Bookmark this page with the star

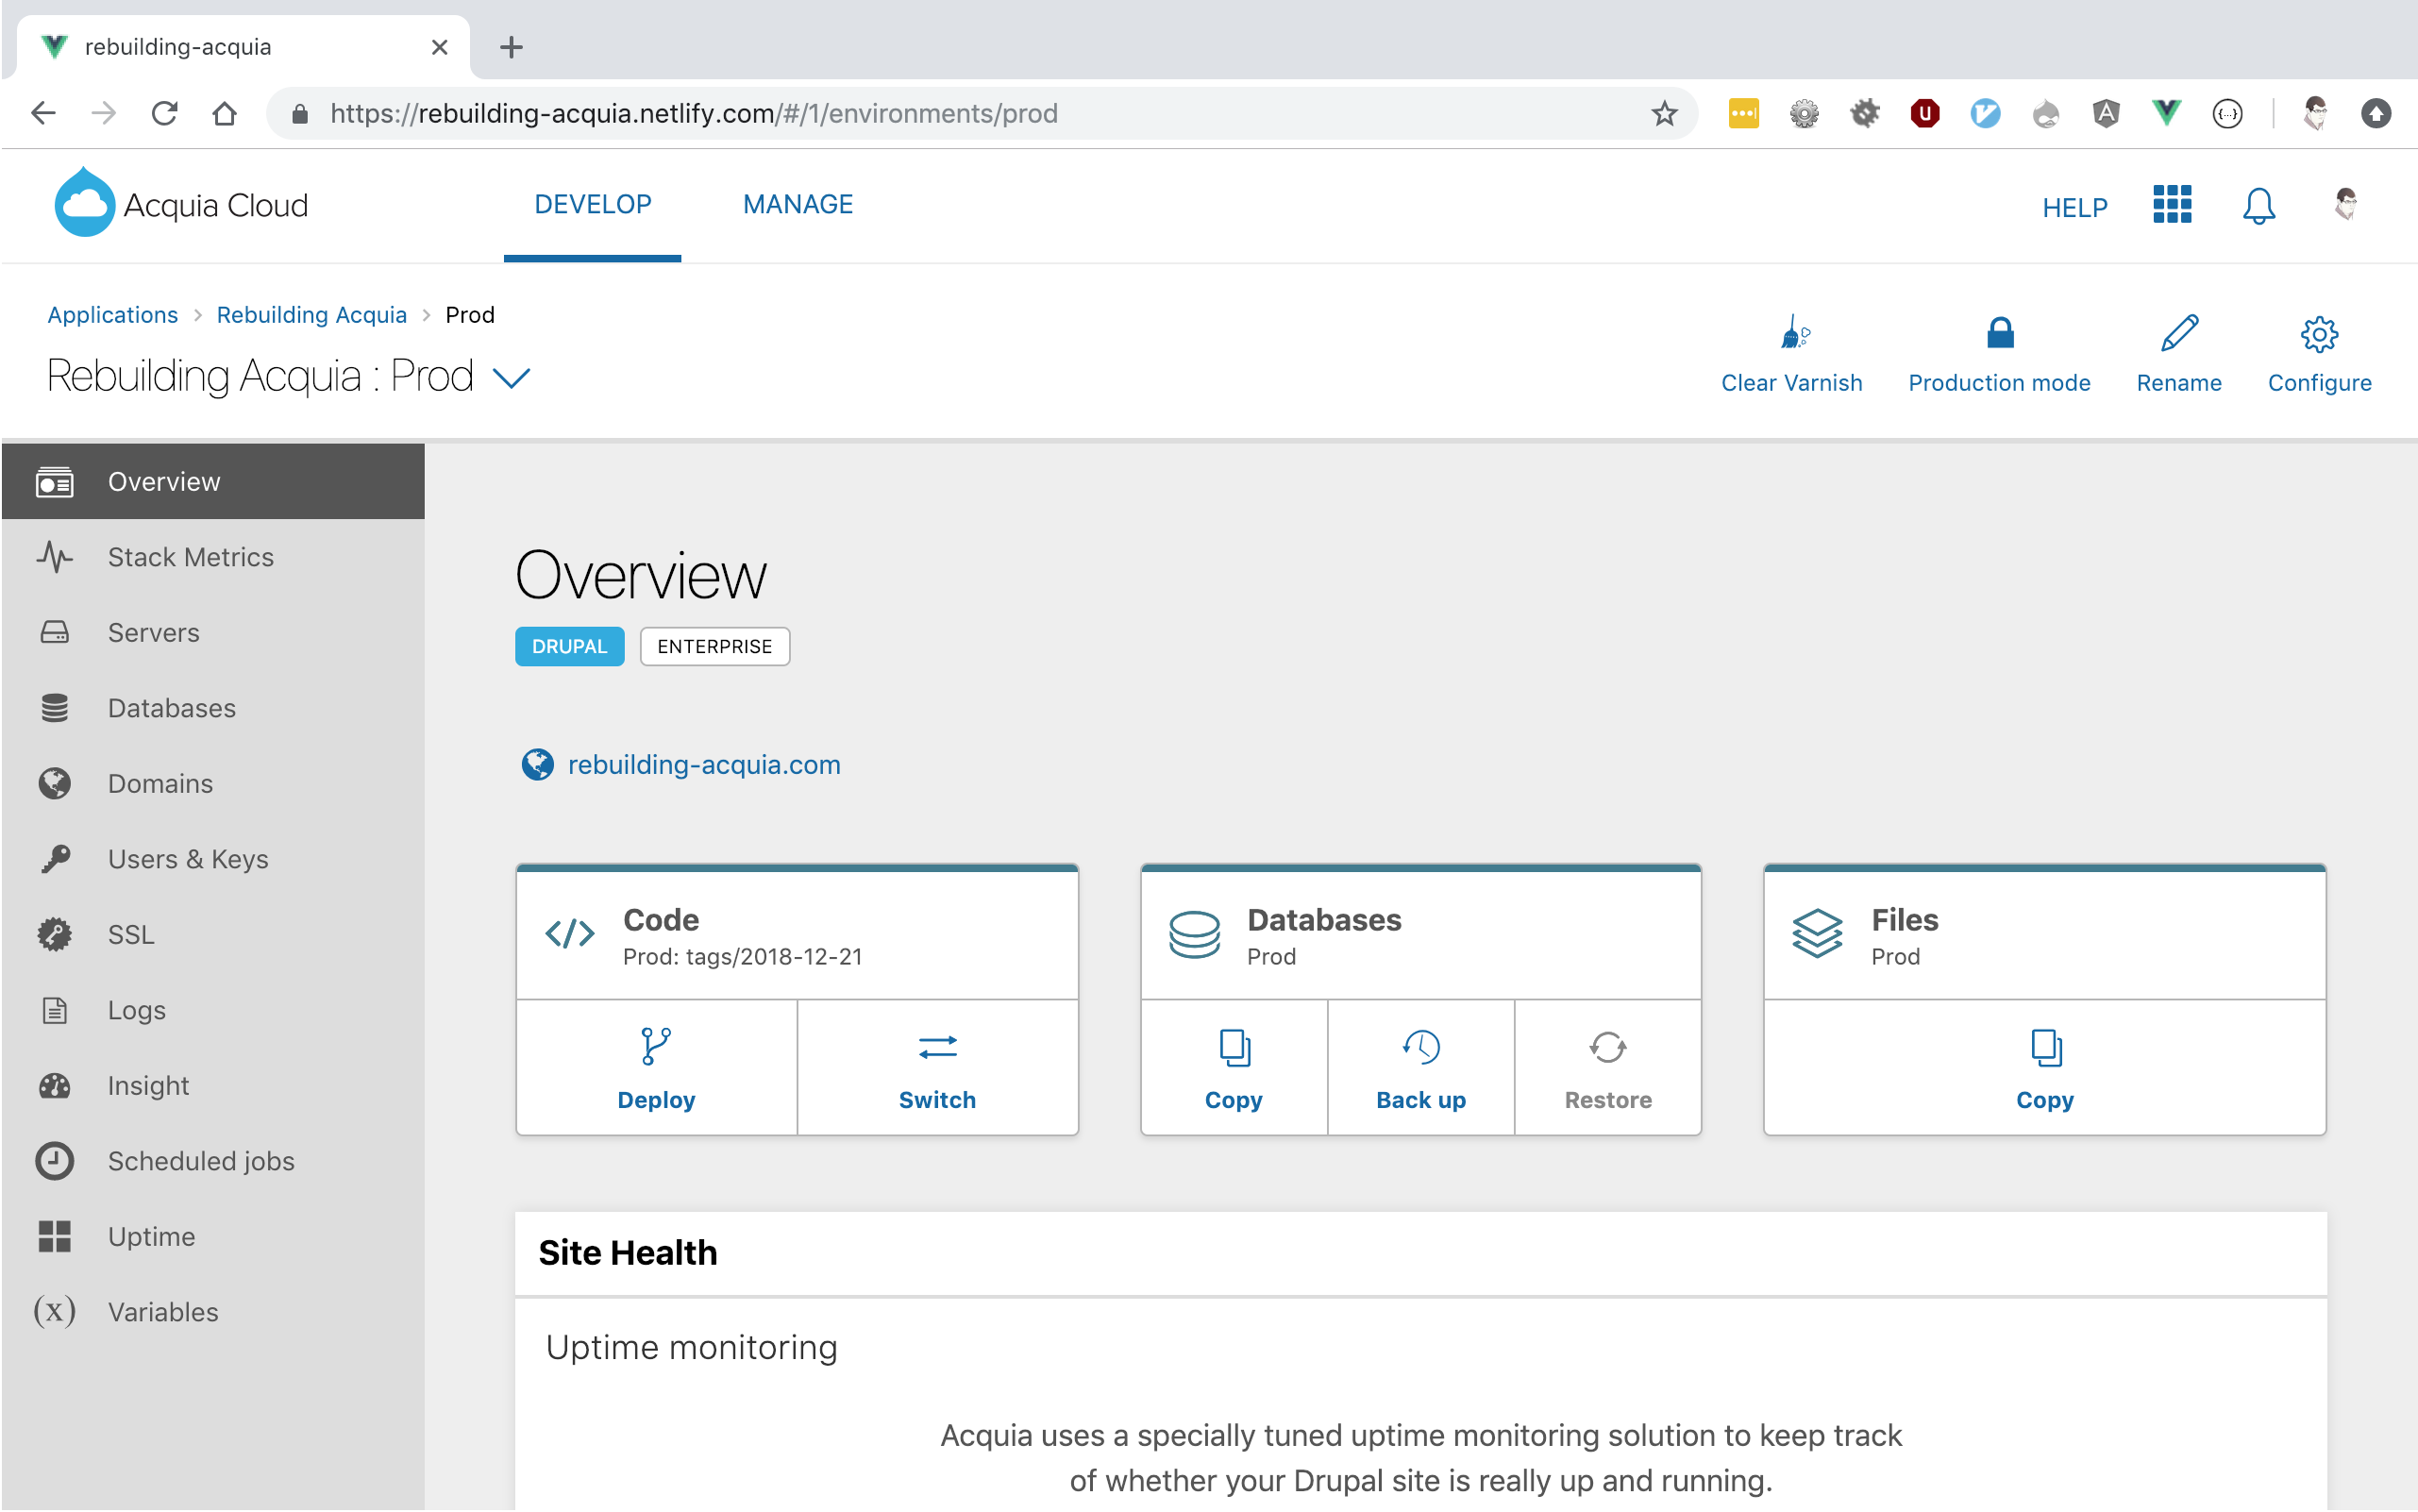point(1663,114)
